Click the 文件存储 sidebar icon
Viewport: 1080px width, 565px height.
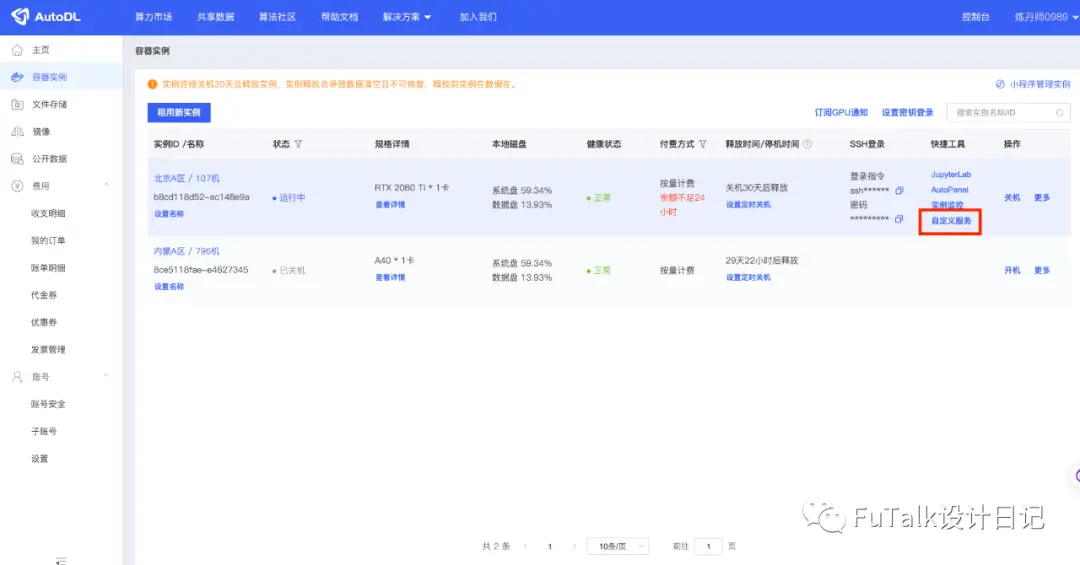pos(17,104)
